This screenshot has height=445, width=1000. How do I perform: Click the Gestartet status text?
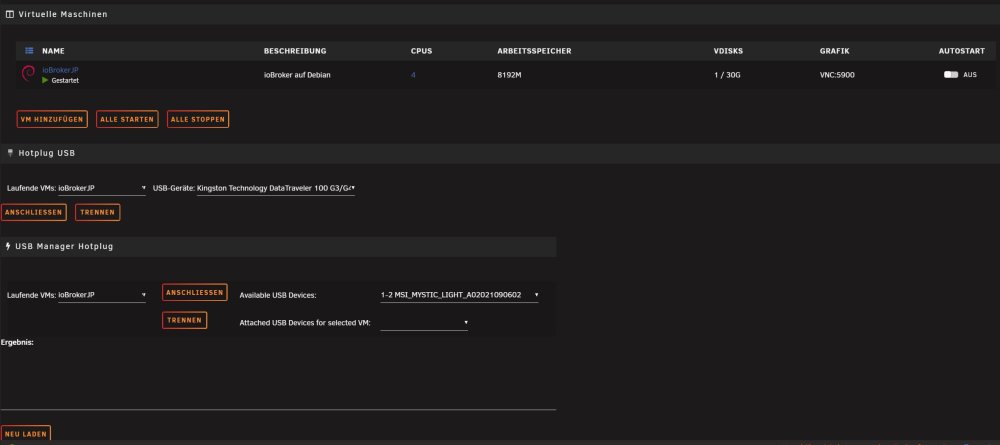(65, 81)
